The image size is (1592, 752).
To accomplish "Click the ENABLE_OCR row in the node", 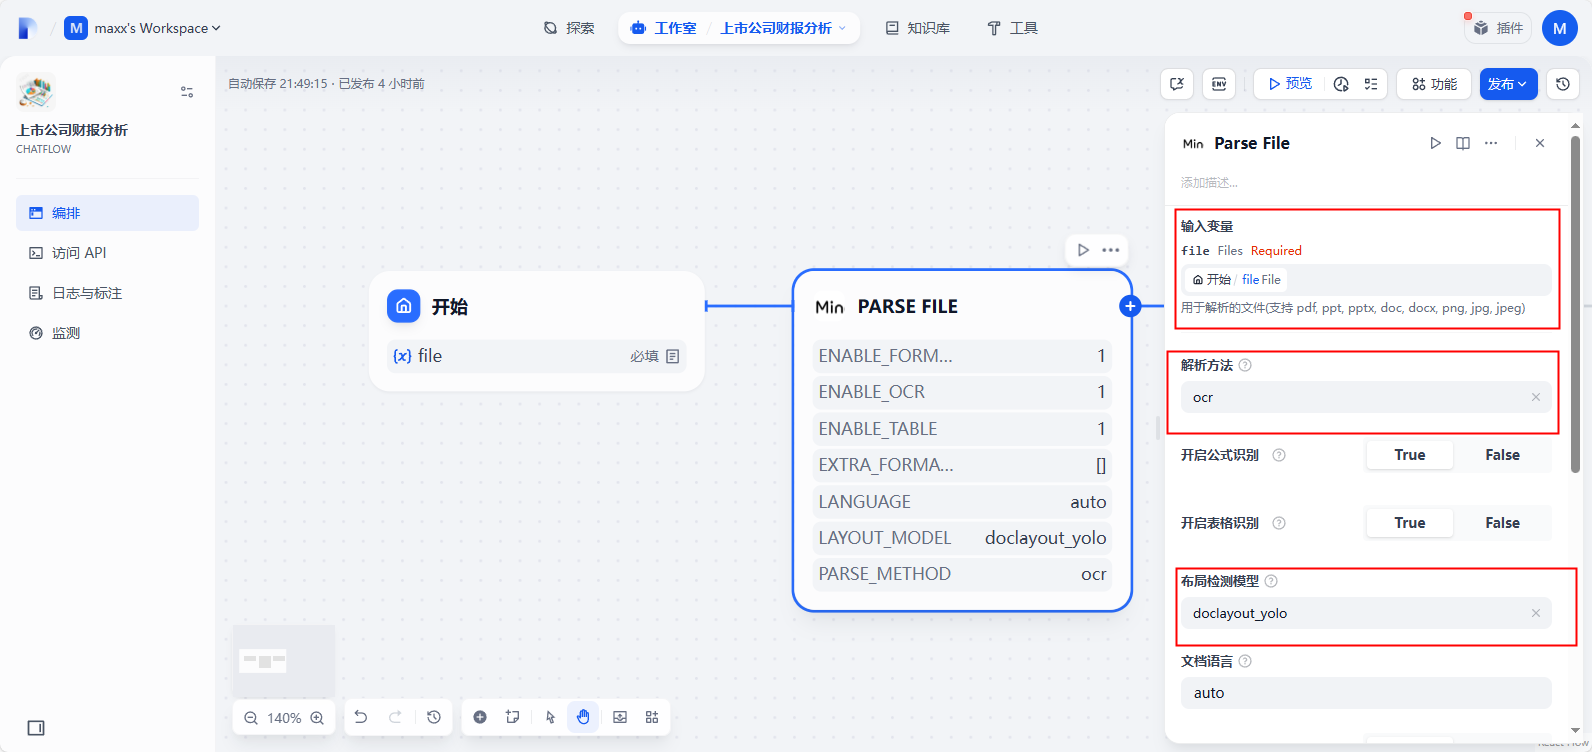I will tap(962, 392).
